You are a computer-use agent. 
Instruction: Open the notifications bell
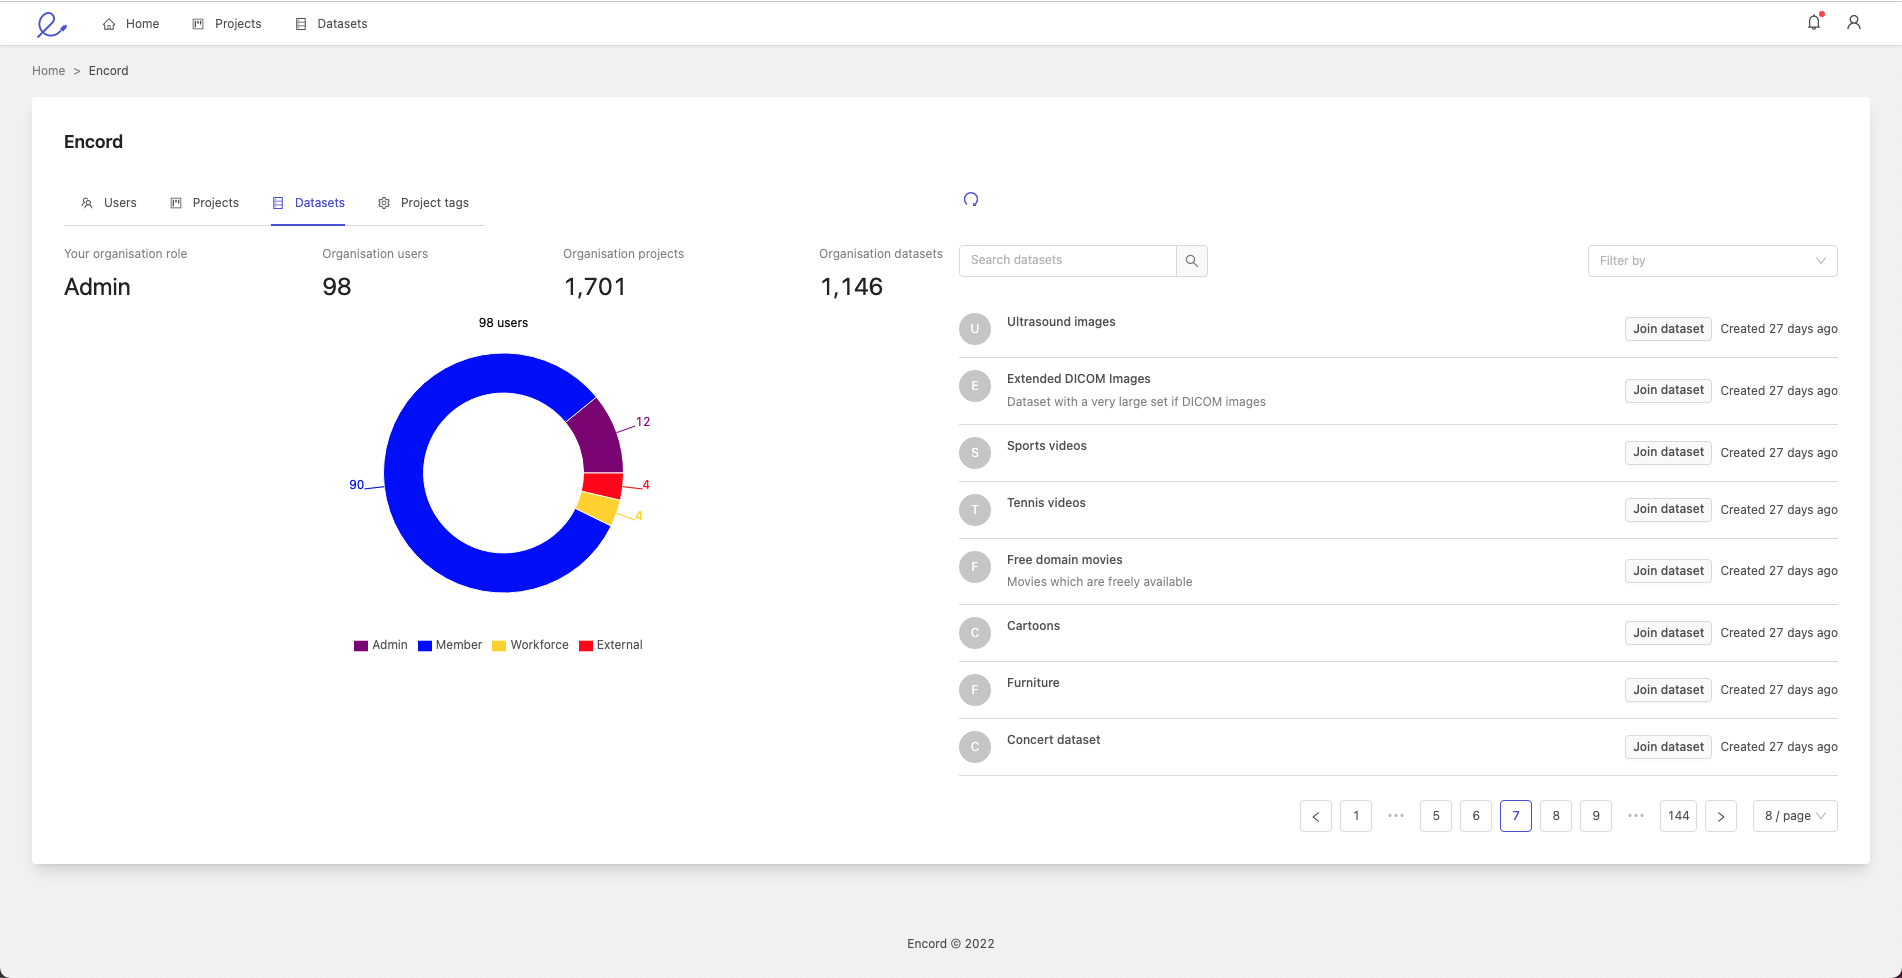[x=1814, y=22]
